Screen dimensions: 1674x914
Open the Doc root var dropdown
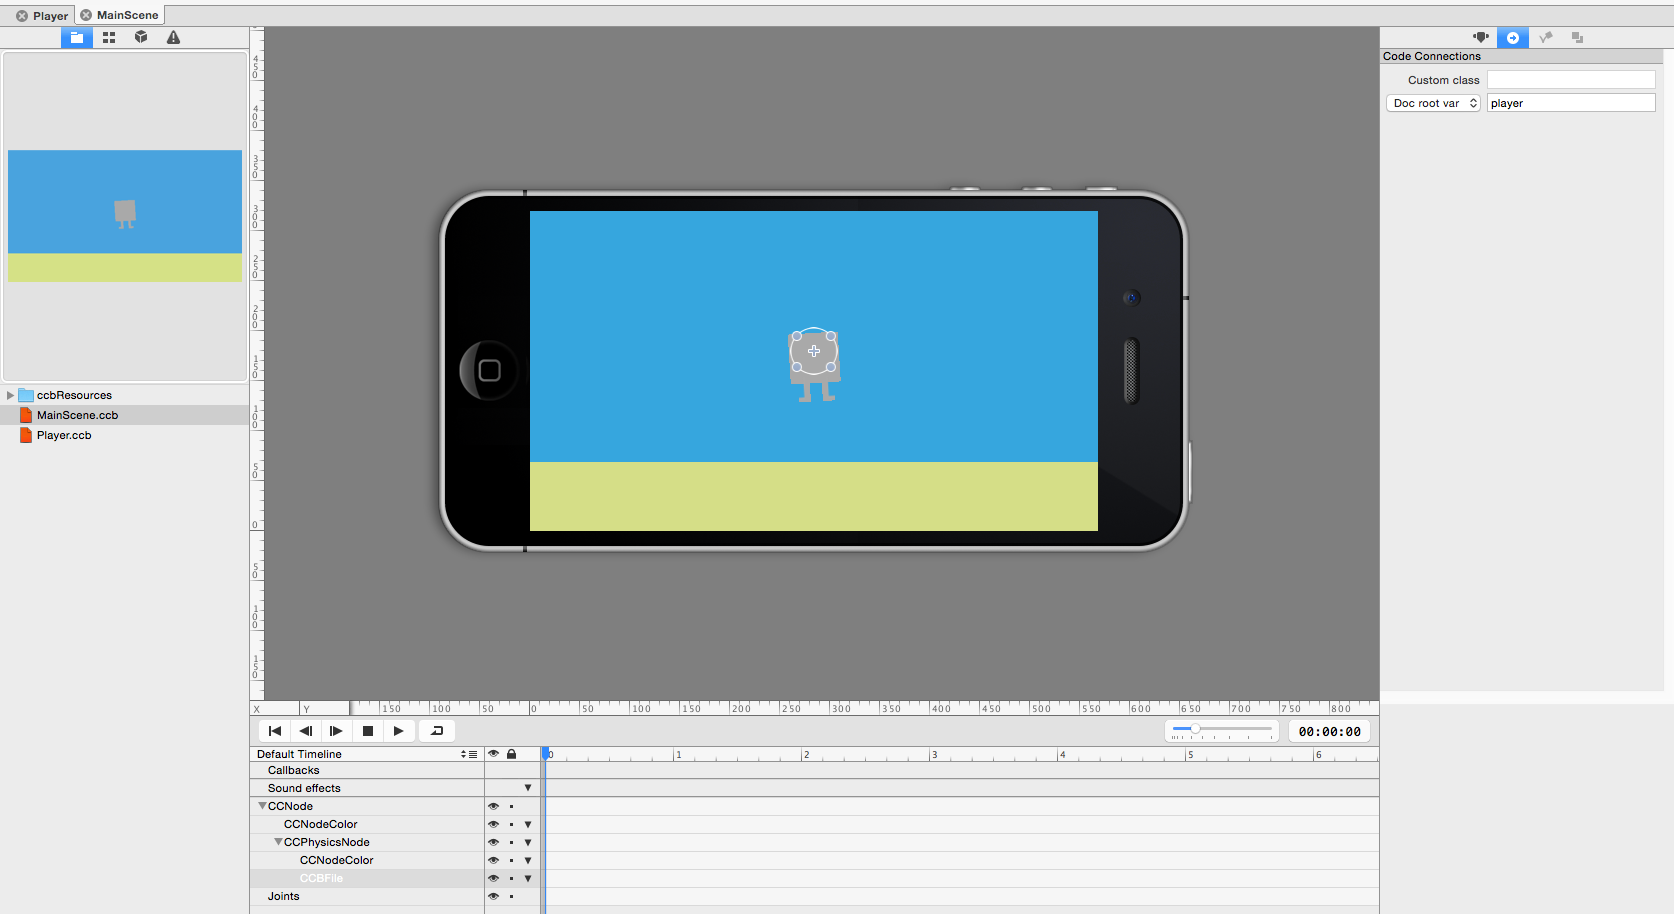coord(1433,103)
